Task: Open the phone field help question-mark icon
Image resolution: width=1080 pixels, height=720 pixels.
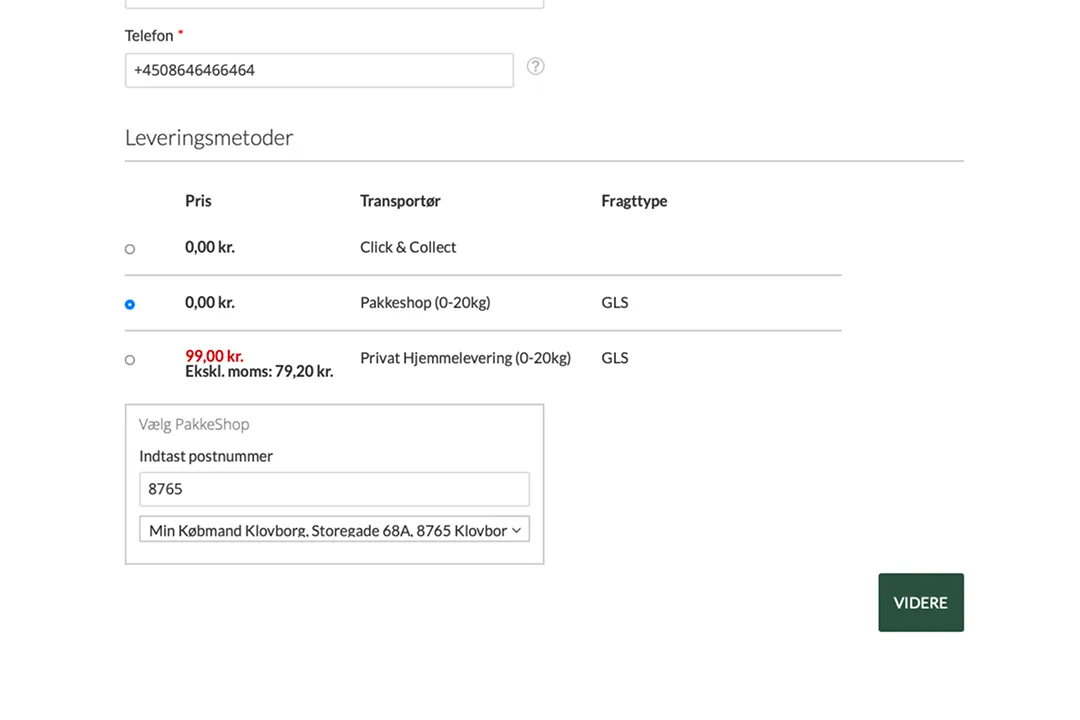Action: click(535, 66)
